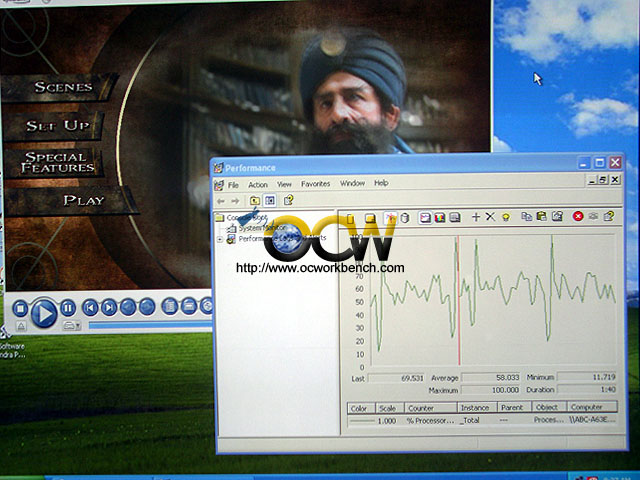640x480 pixels.
Task: Click the Color column header
Action: tap(361, 408)
